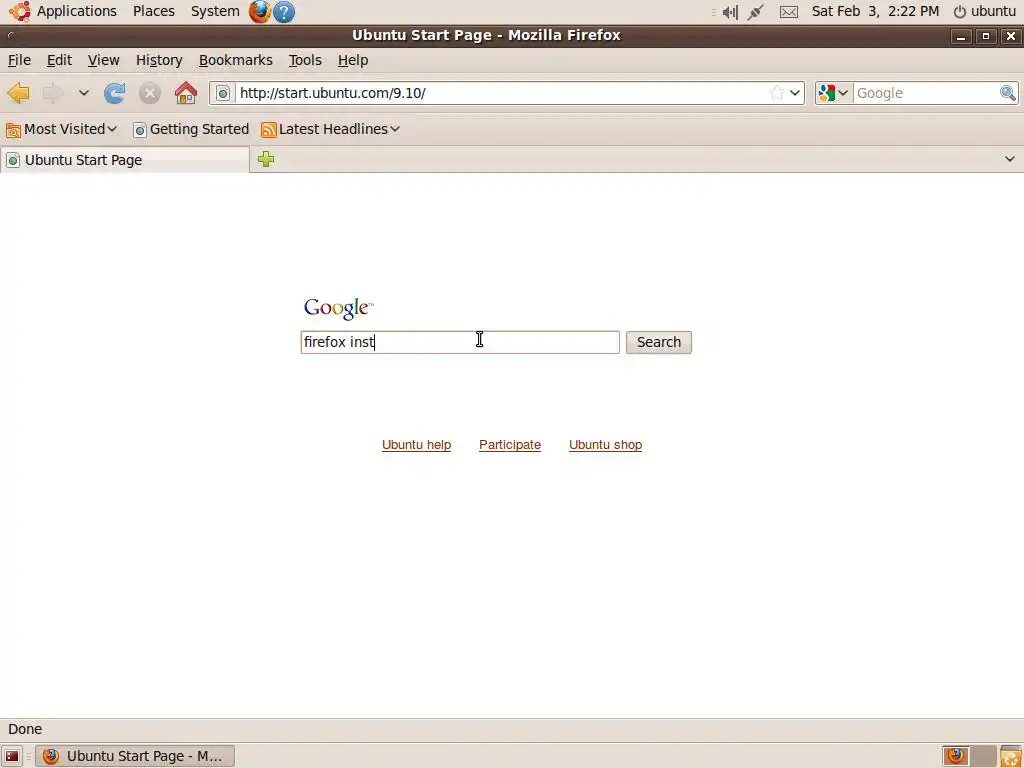
Task: Launch Firefox from the top panel icon
Action: [259, 12]
